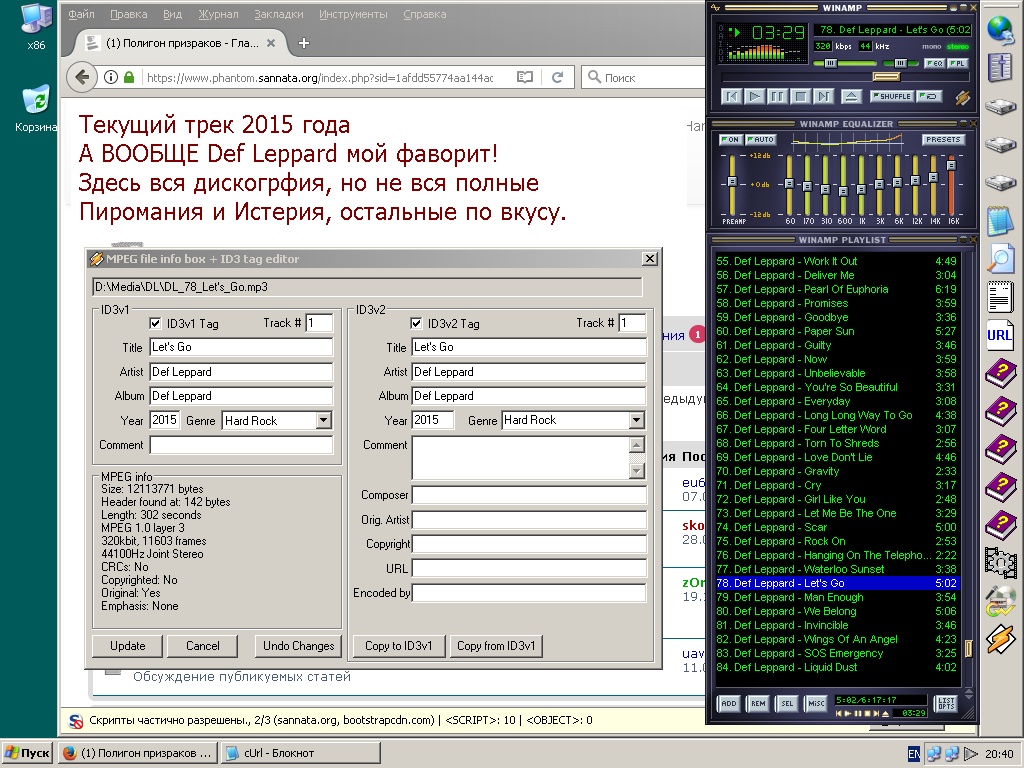This screenshot has width=1024, height=768.
Task: Click the Copy from ID3v1 button
Action: coord(496,646)
